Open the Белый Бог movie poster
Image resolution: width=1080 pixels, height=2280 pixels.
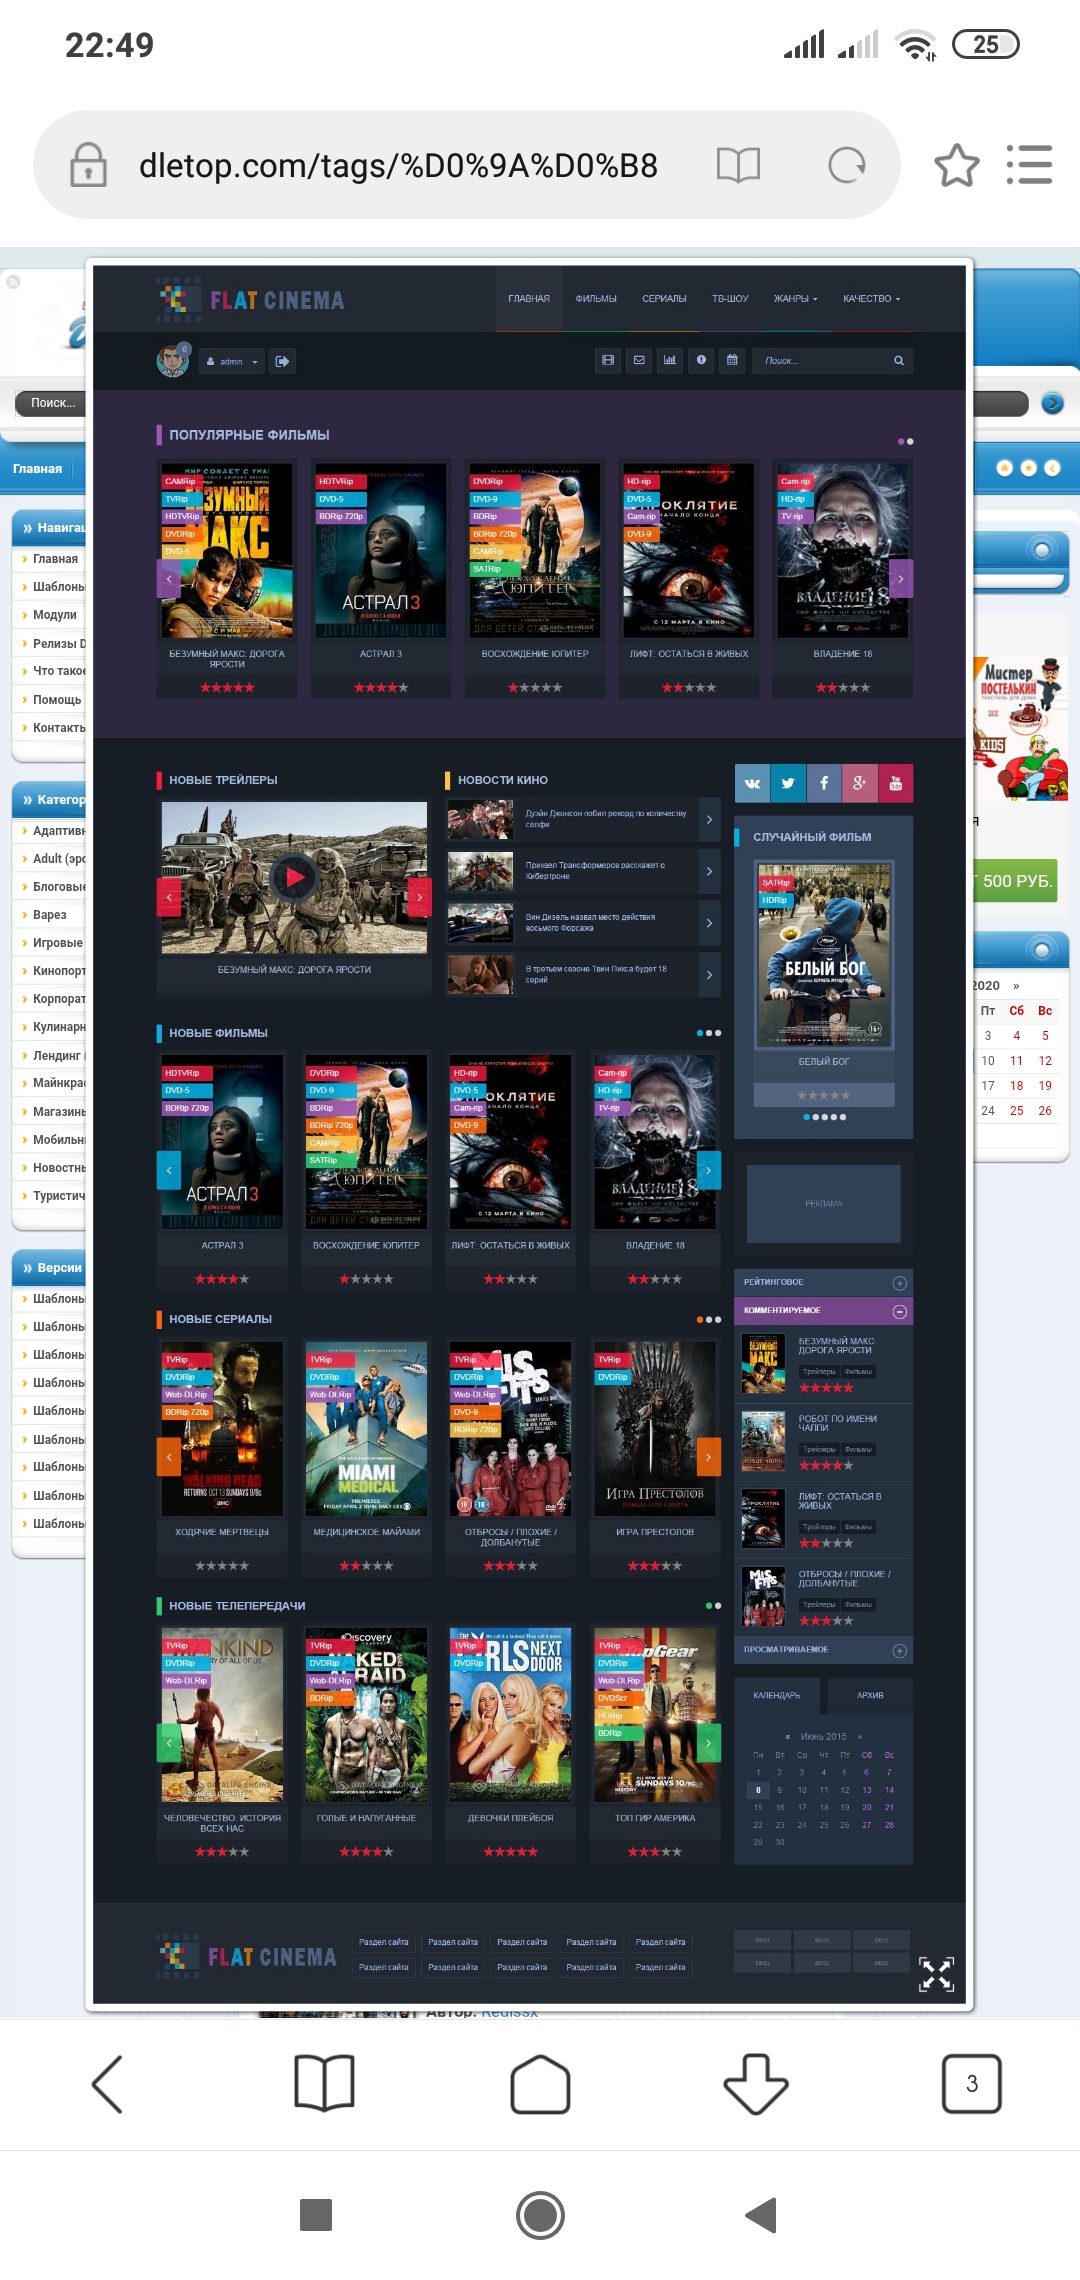[x=824, y=955]
